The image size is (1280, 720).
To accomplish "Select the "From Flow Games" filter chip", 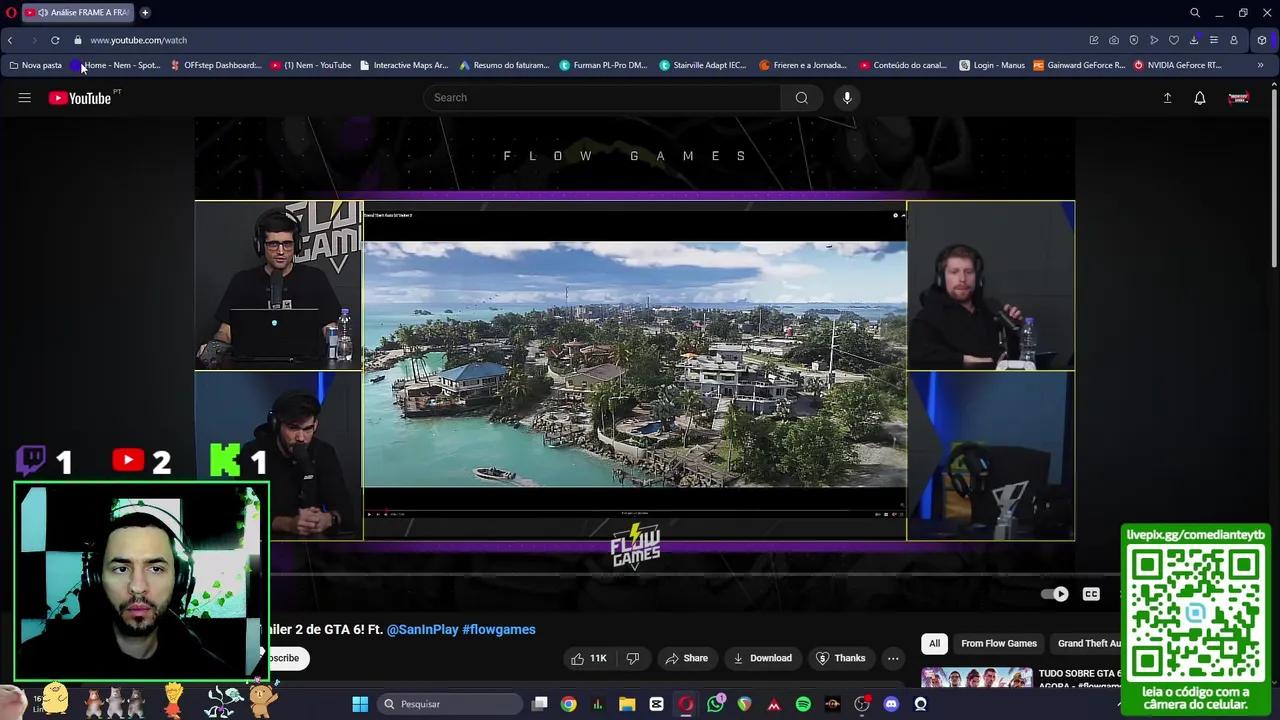I will click(999, 643).
